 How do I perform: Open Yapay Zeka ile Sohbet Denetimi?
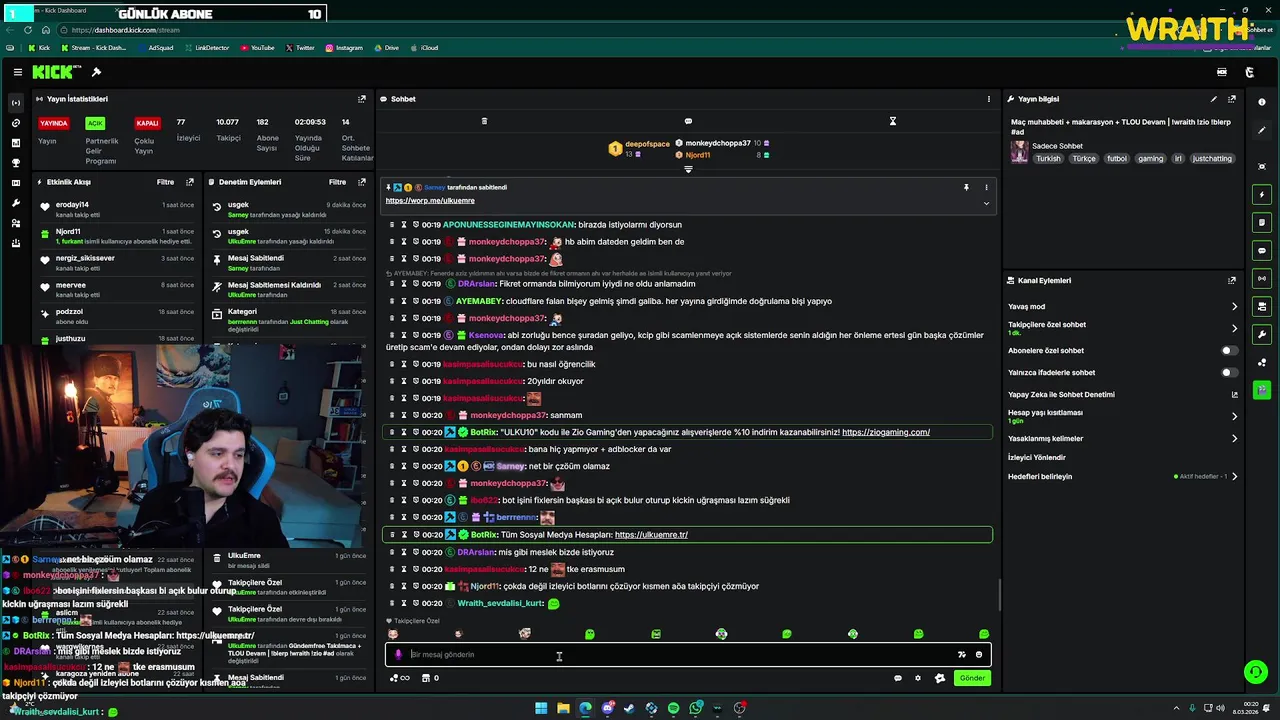[x=1061, y=395]
